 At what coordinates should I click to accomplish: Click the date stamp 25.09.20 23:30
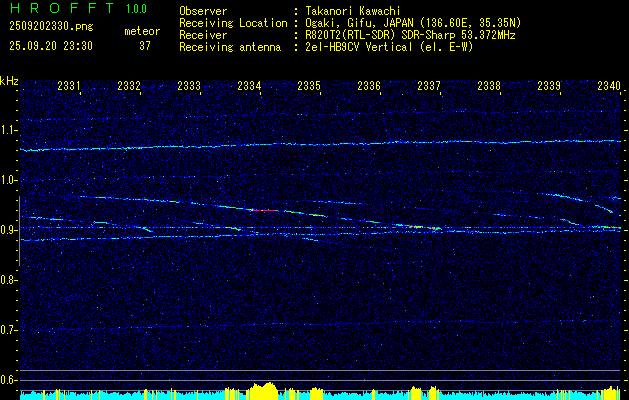tap(51, 46)
